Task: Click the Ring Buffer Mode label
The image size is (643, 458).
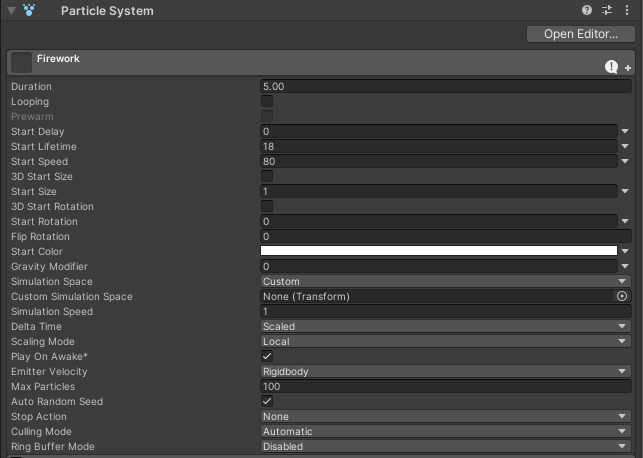Action: pyautogui.click(x=52, y=447)
